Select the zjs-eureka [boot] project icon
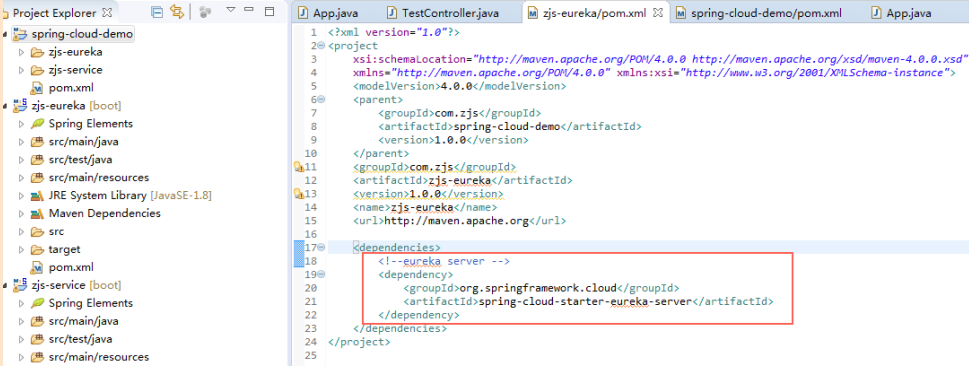The image size is (969, 366). (20, 106)
